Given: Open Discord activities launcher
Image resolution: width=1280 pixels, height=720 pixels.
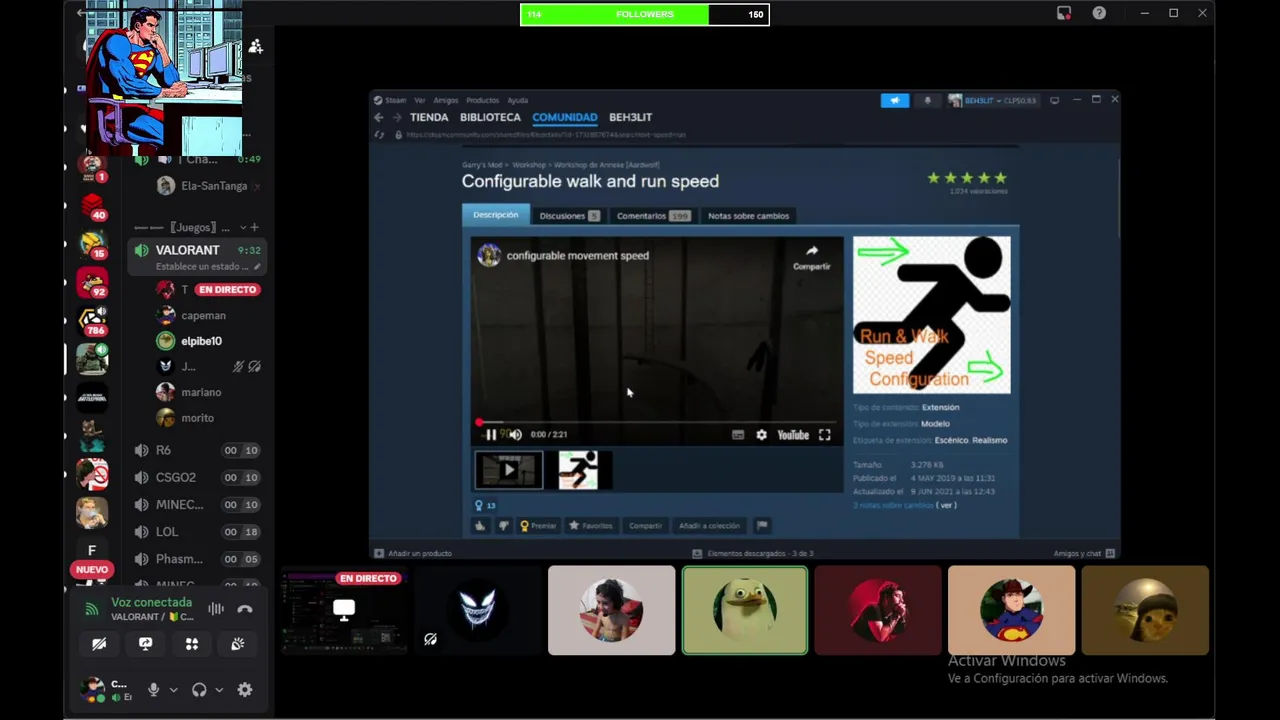Looking at the screenshot, I should click(x=191, y=644).
